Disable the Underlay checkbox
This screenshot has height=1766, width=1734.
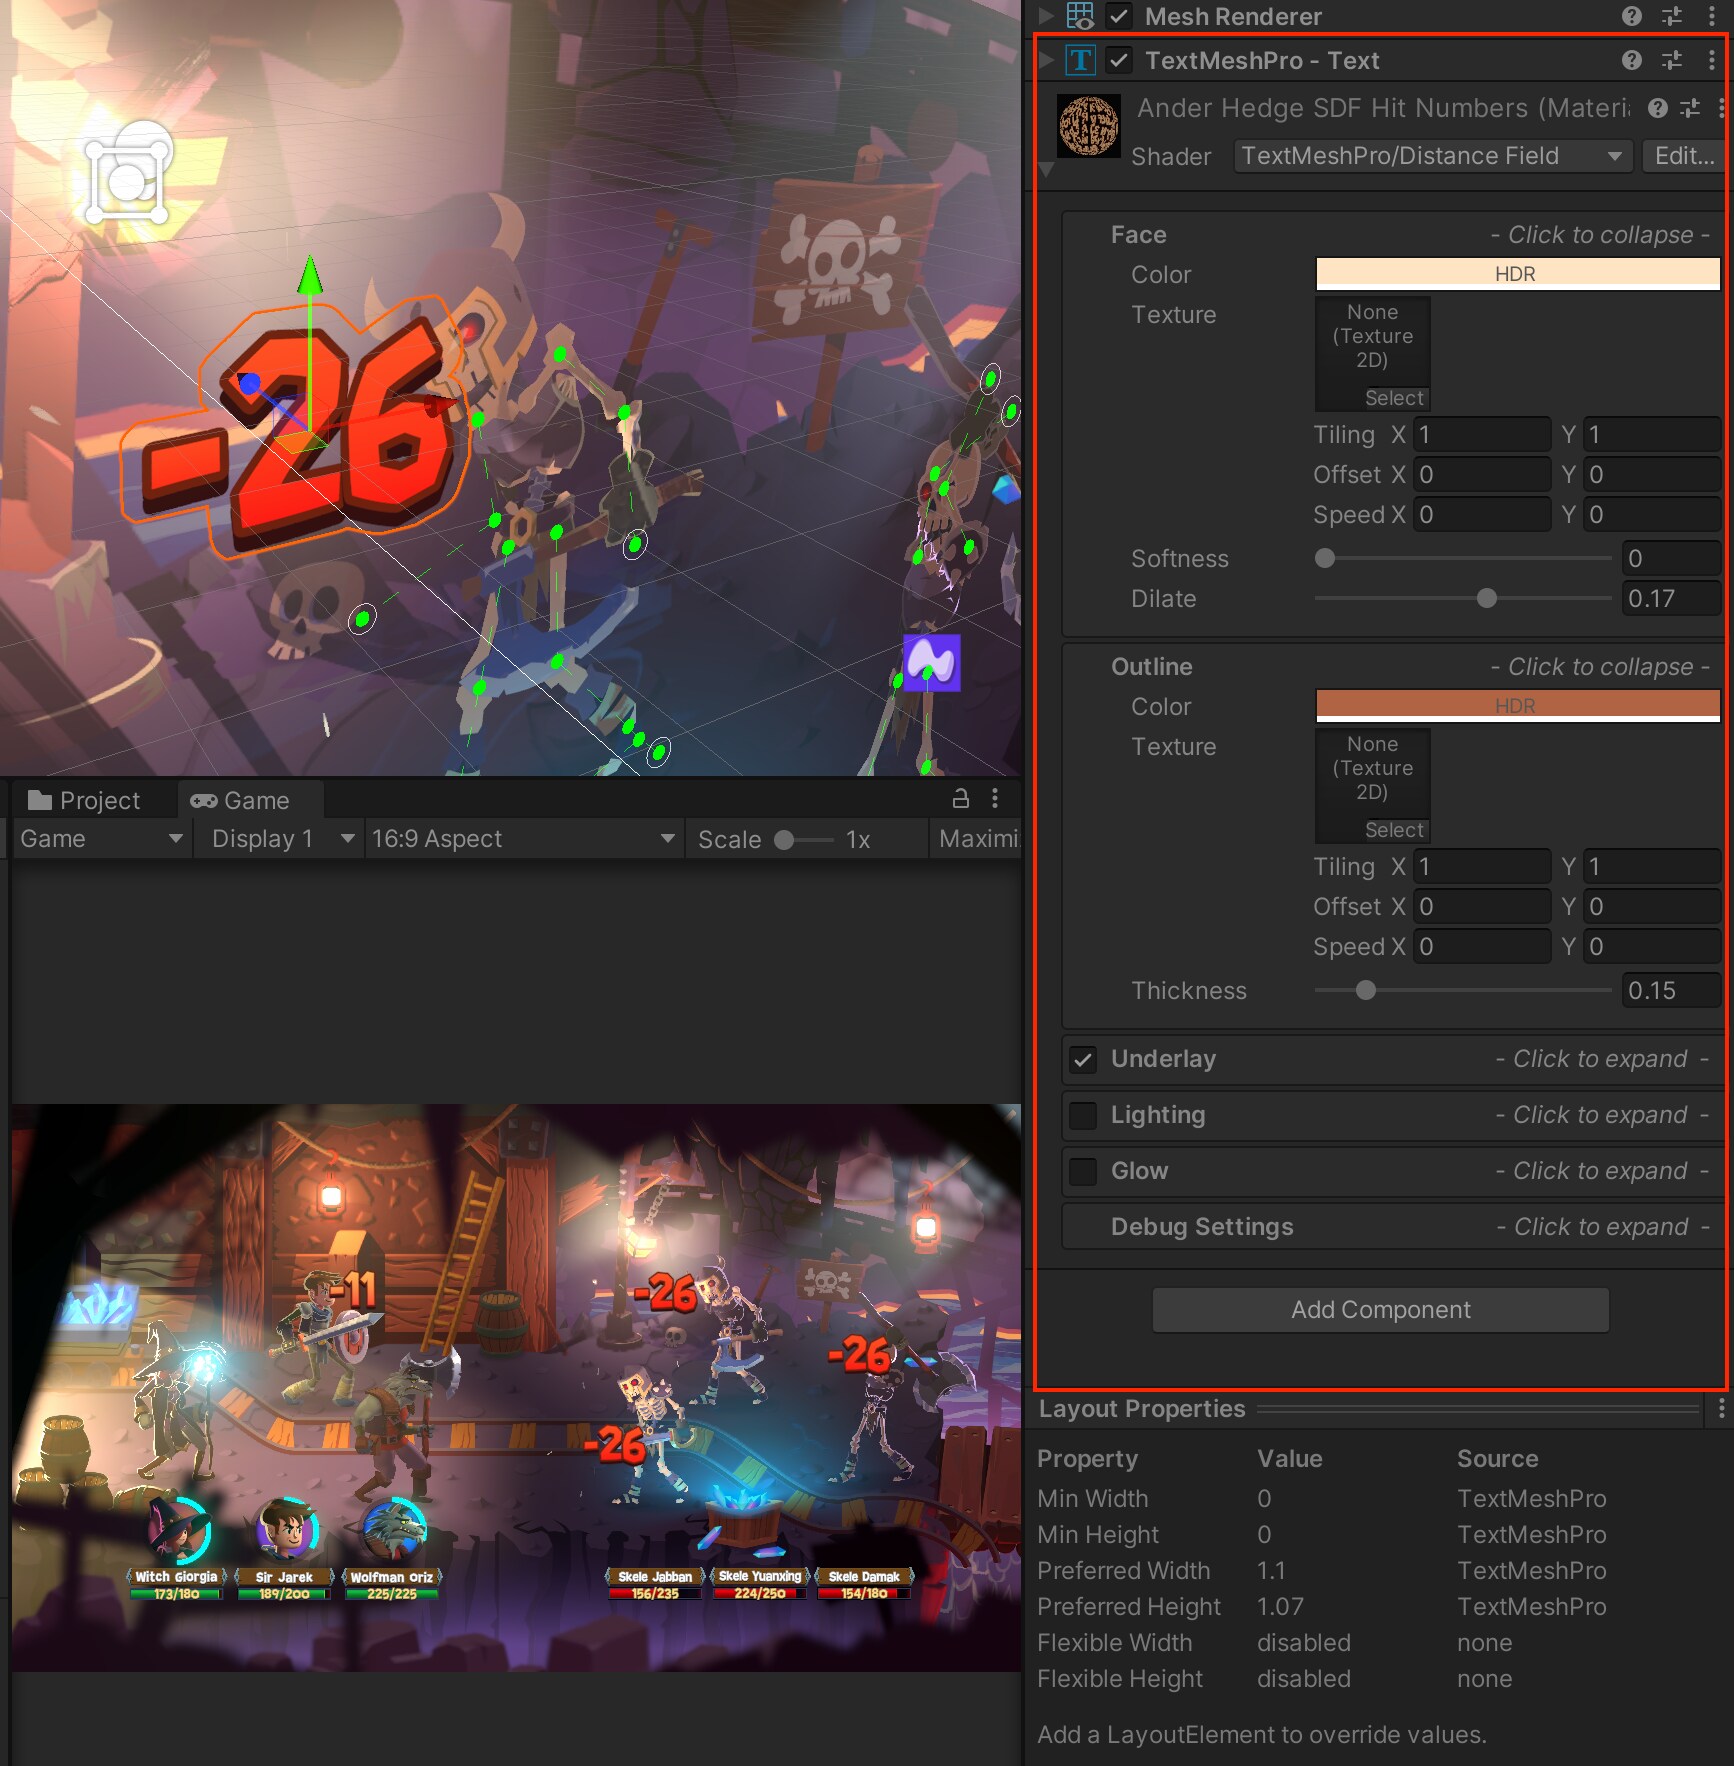click(x=1083, y=1060)
